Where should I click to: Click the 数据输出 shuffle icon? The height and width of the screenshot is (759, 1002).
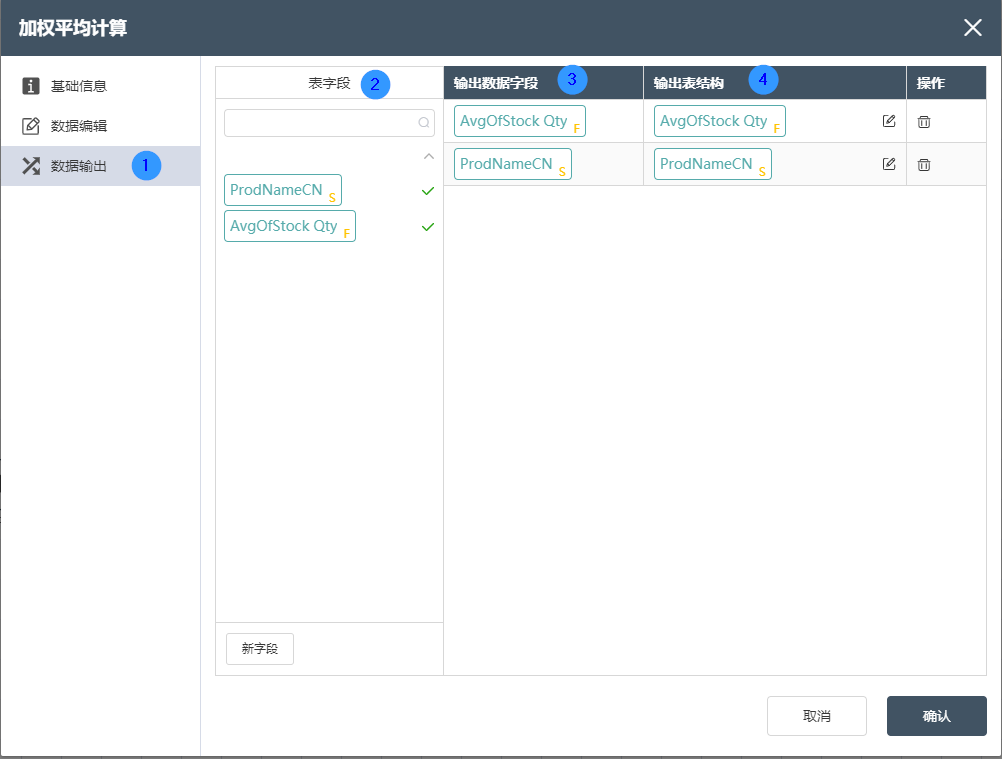(31, 166)
